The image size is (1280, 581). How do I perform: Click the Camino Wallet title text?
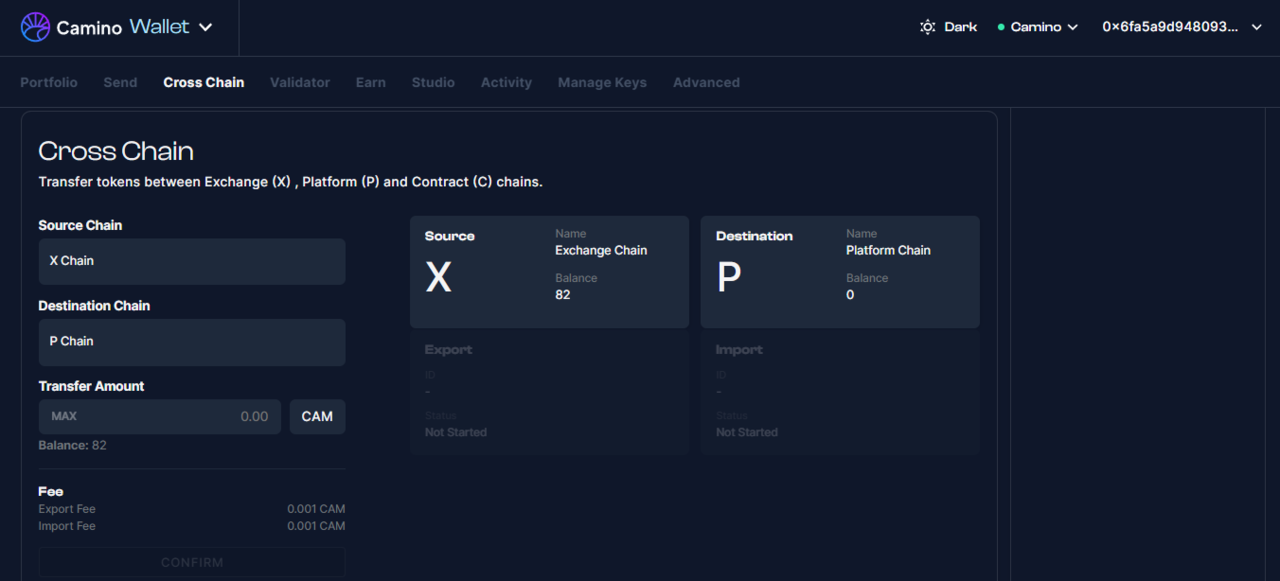coord(123,27)
